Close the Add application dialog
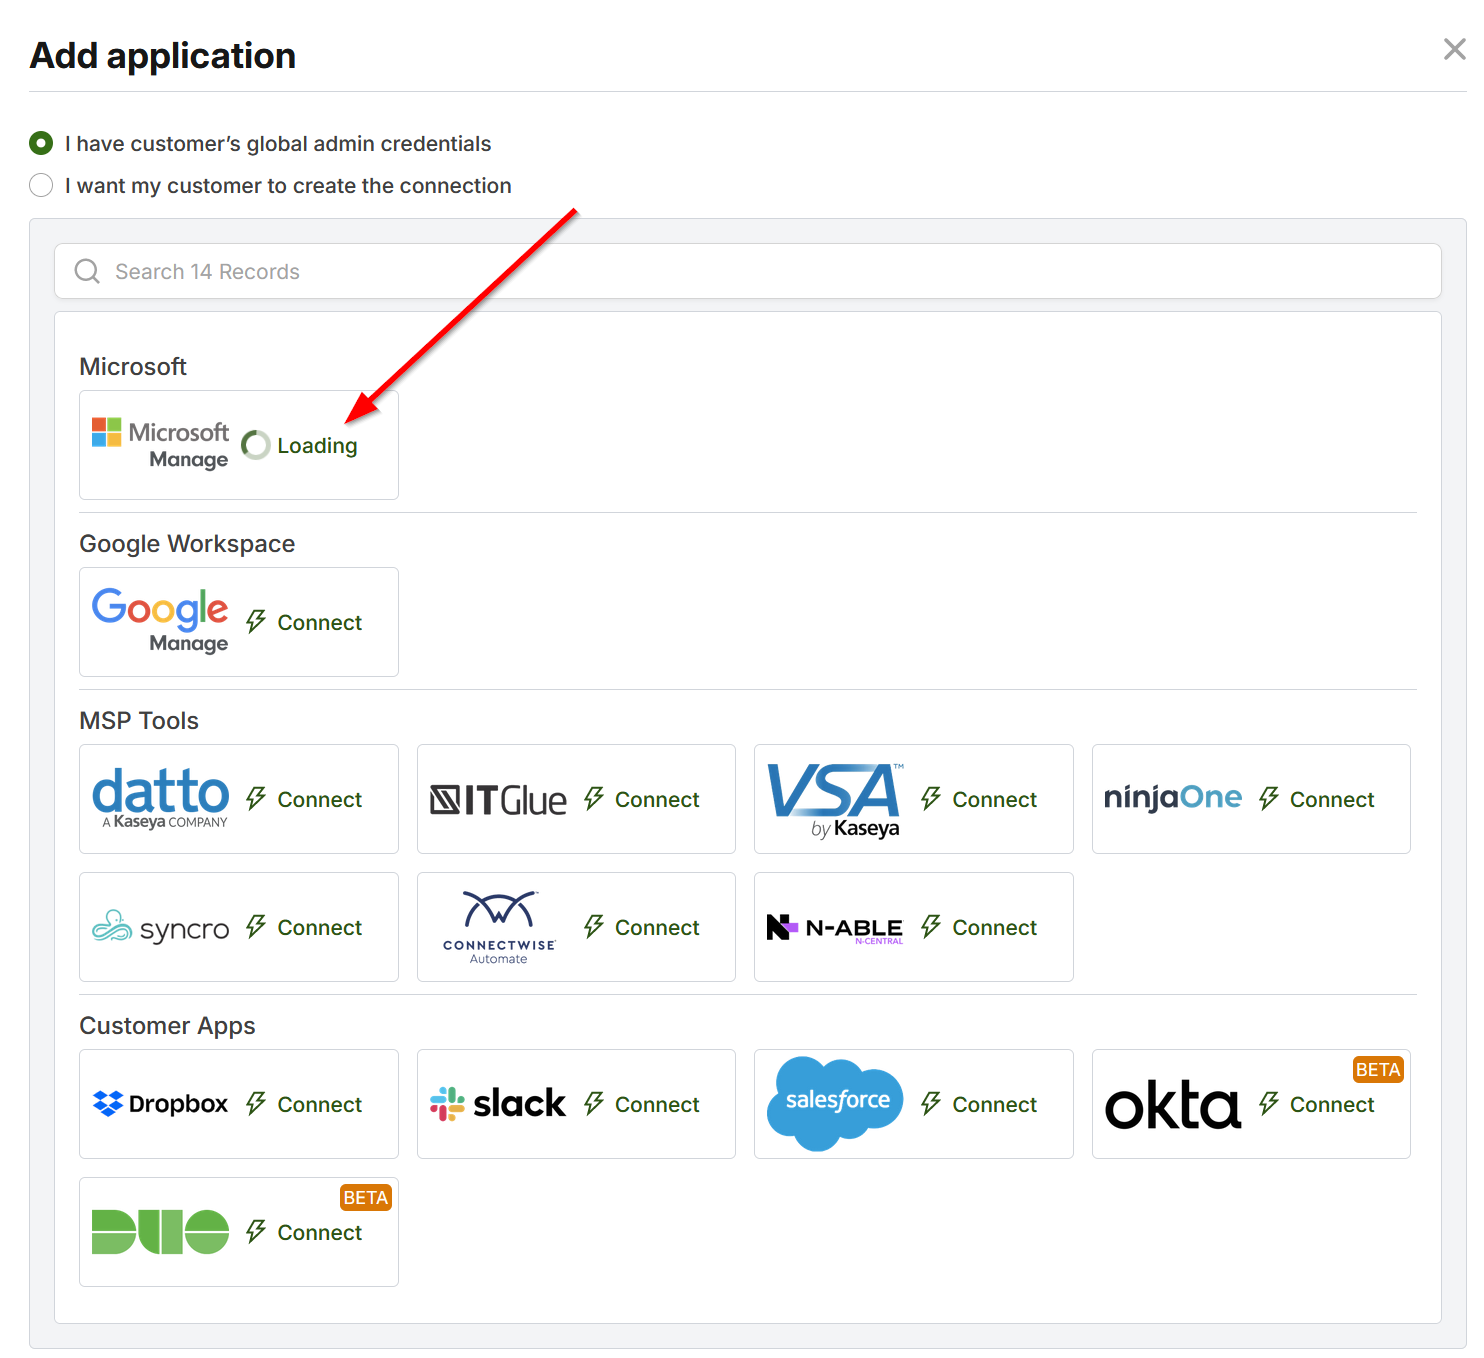1484x1358 pixels. click(1454, 48)
